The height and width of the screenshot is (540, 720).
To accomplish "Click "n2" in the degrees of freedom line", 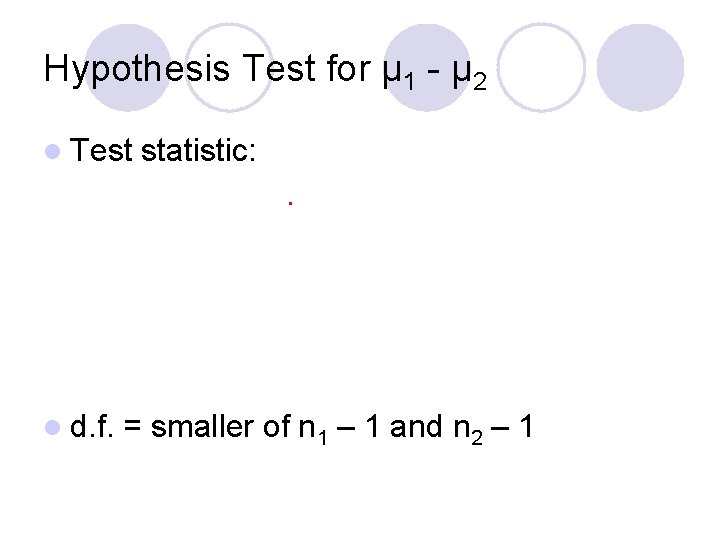I will tap(467, 430).
